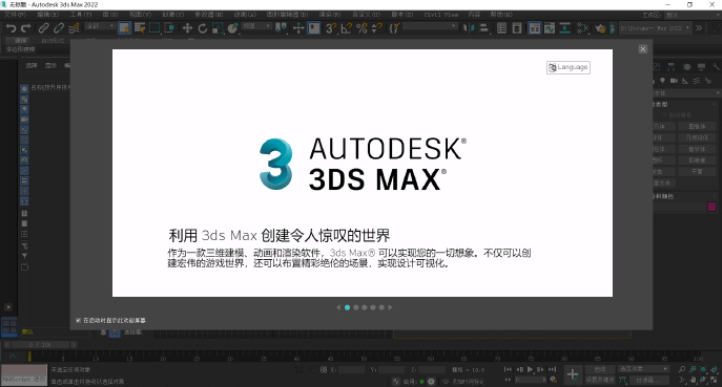This screenshot has height=387, width=722.
Task: Open the first menu on the menu bar
Action: point(15,15)
